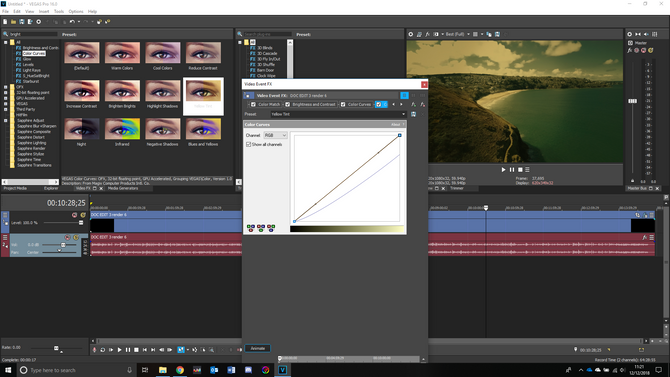The height and width of the screenshot is (377, 670).
Task: Open the File menu
Action: 5,12
